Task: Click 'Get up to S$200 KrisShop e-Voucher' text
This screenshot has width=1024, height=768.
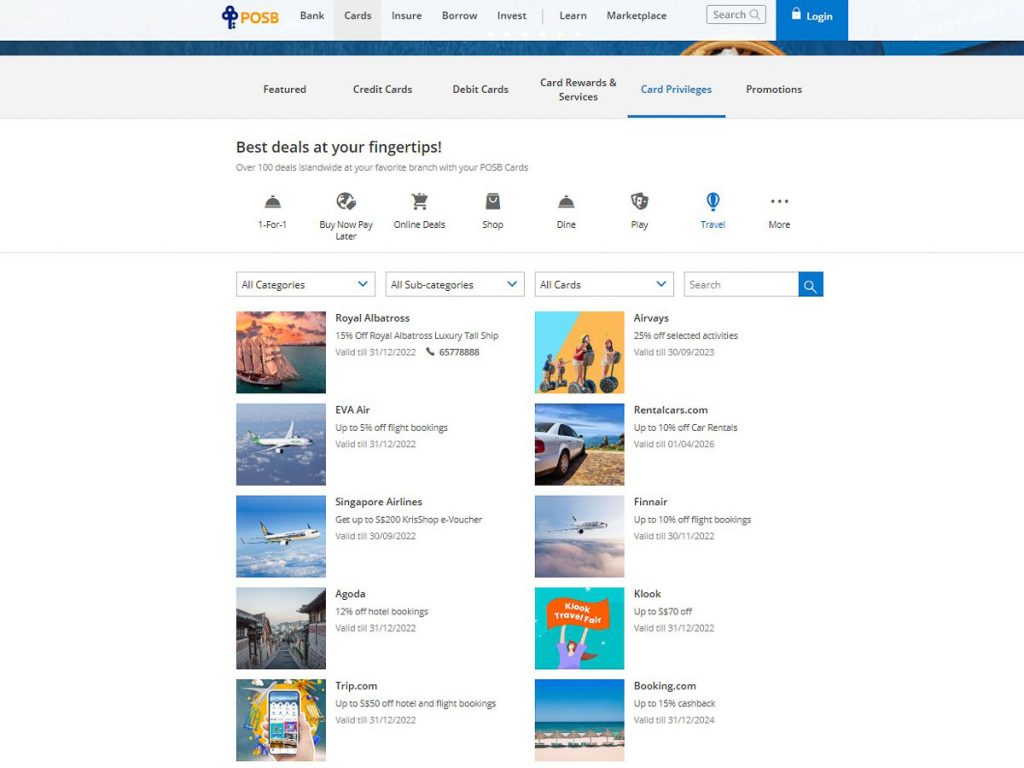Action: [x=409, y=520]
